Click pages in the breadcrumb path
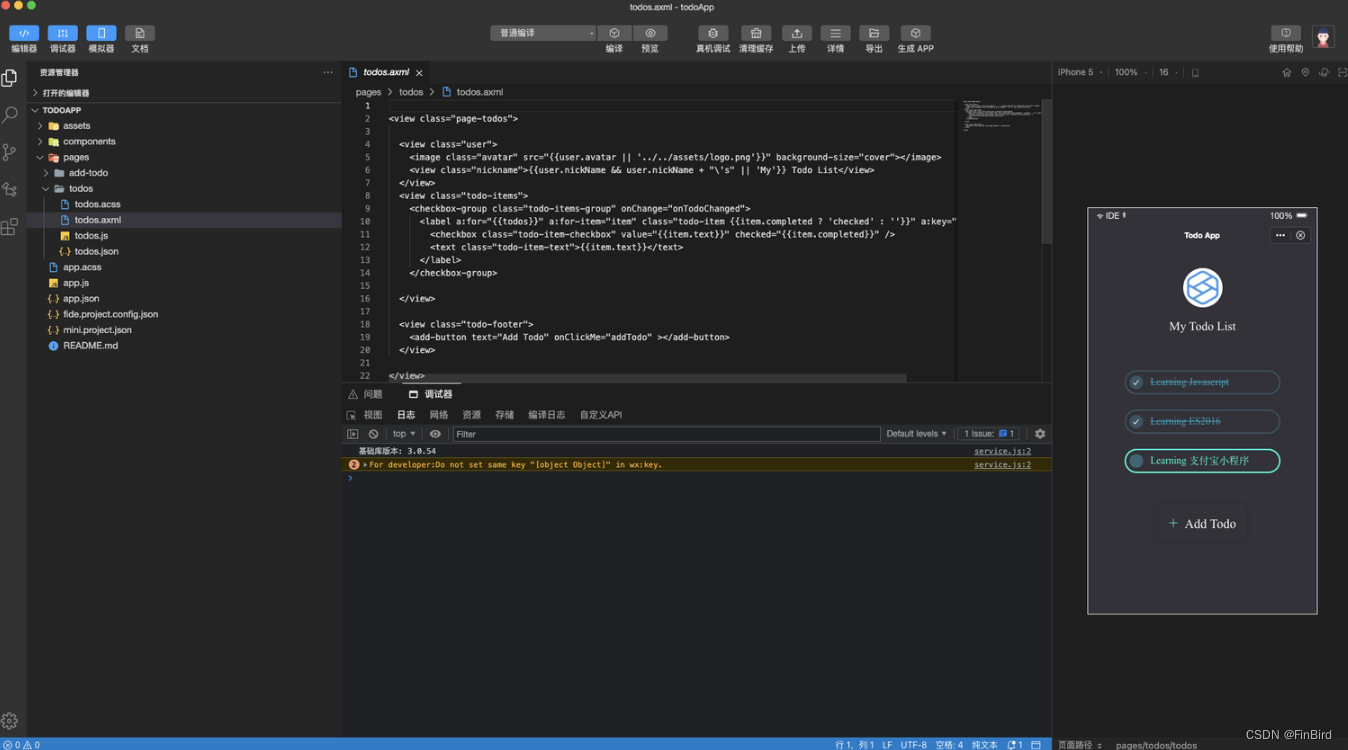 click(x=368, y=92)
